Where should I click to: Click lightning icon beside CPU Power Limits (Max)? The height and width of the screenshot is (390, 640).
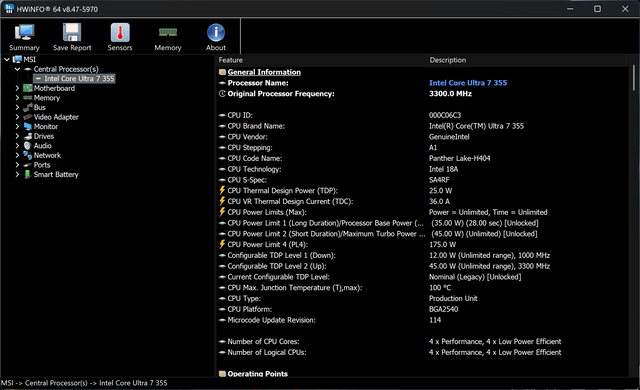tap(222, 212)
